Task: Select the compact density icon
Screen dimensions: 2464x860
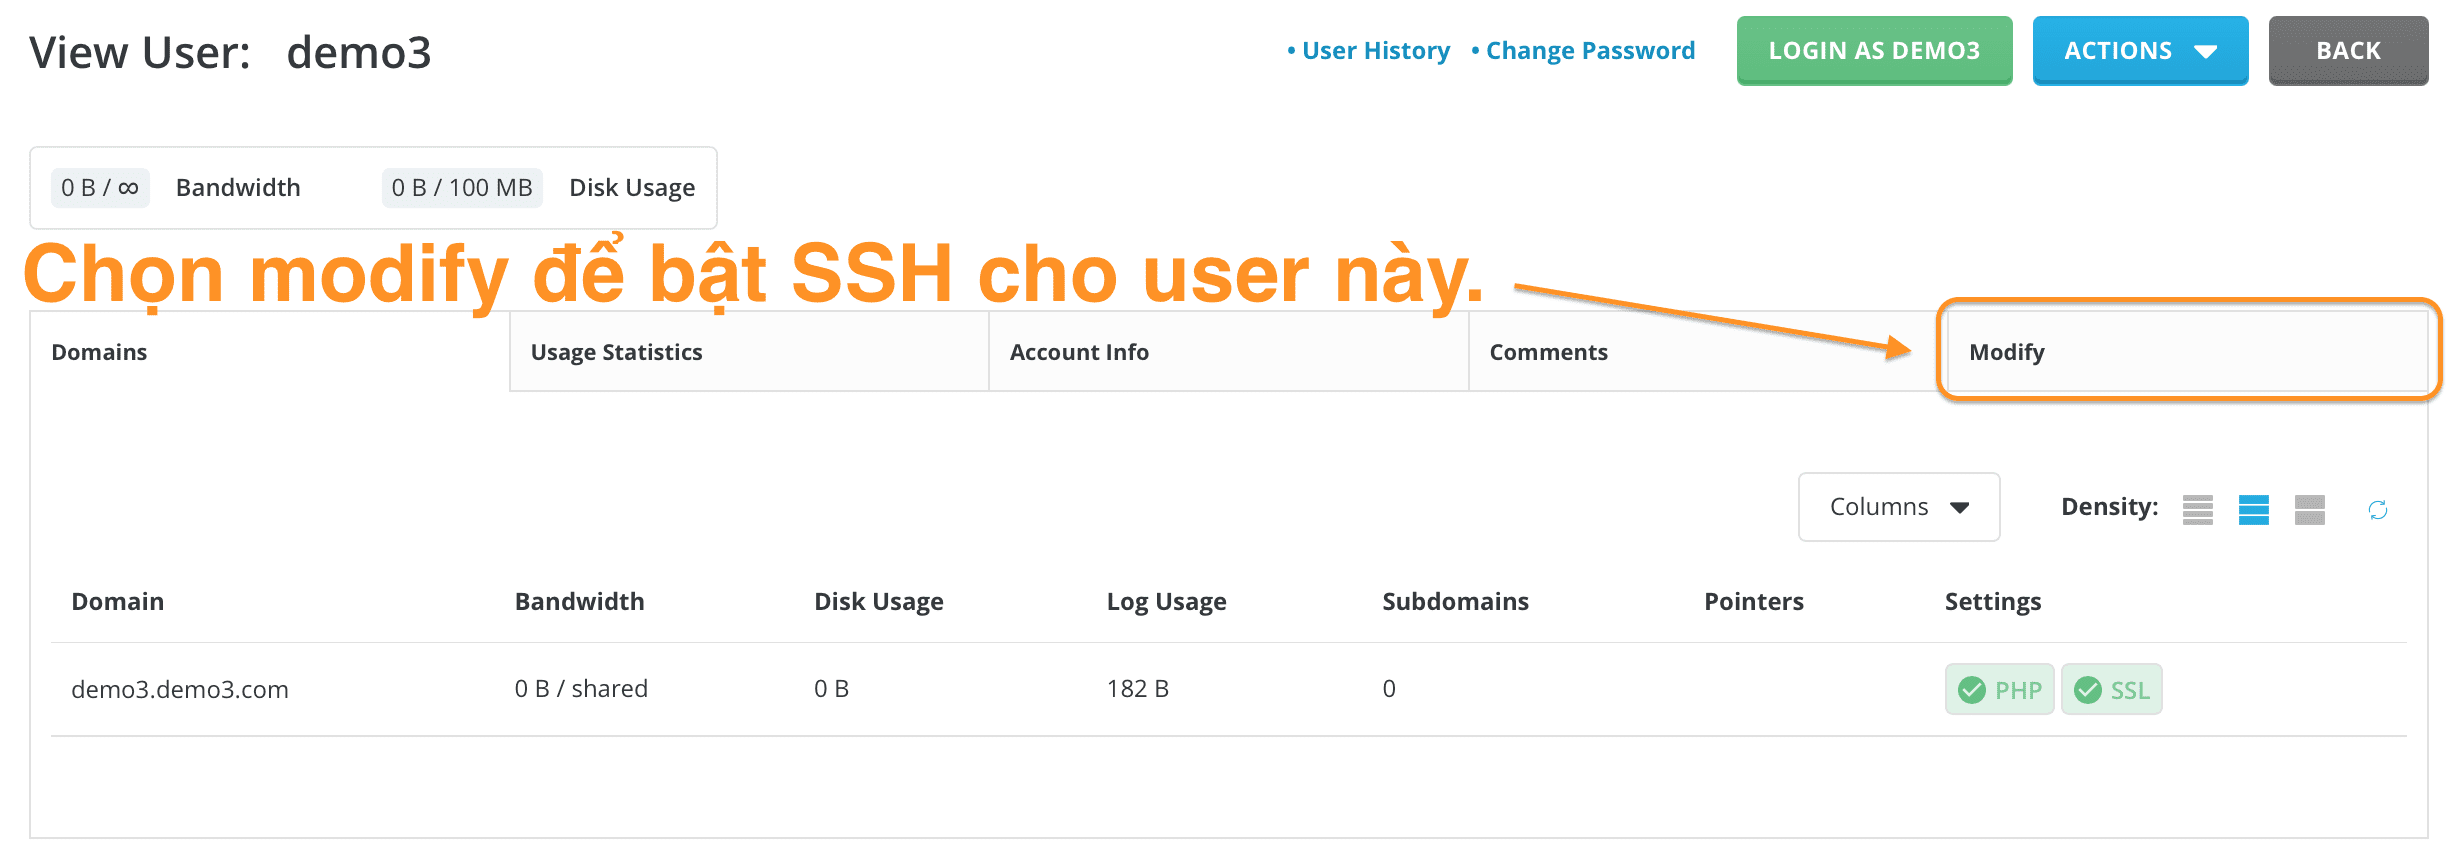Action: 2197,509
